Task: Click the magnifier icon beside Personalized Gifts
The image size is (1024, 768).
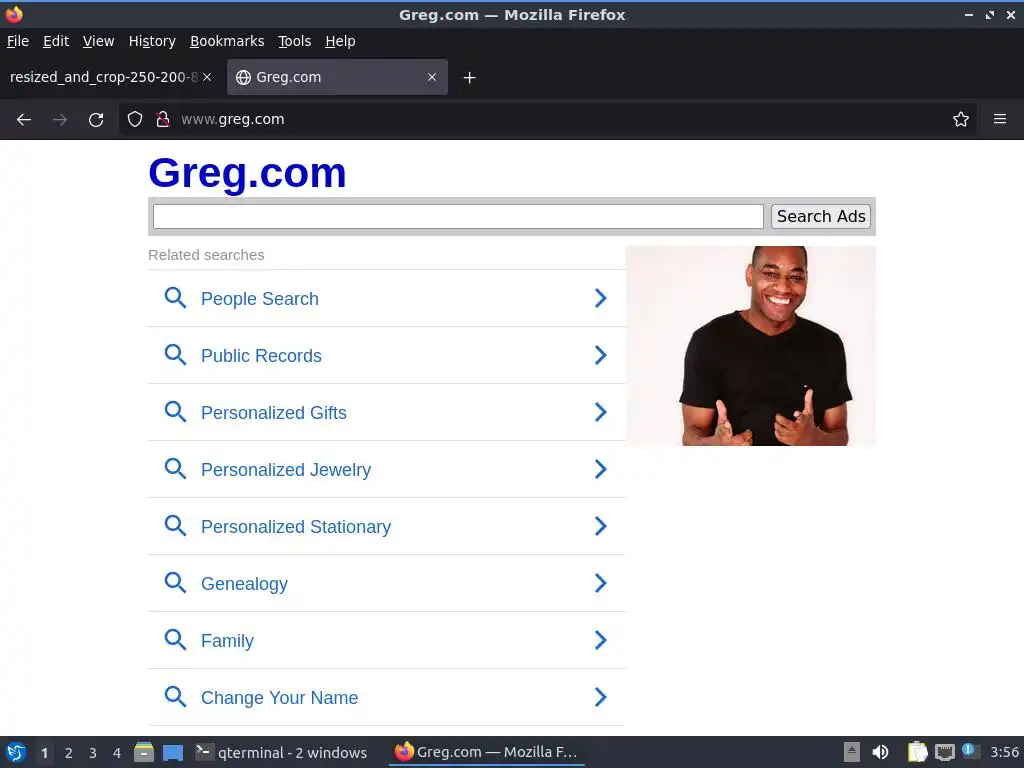Action: (x=175, y=412)
